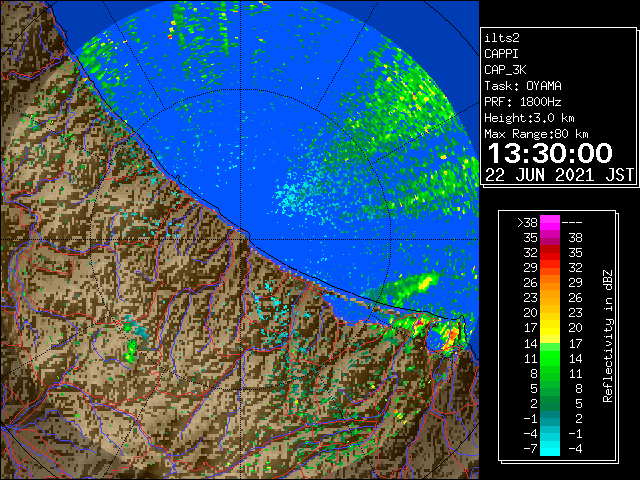Click the --- legend label beside magenta
Viewport: 640px width, 480px height.
click(x=572, y=223)
